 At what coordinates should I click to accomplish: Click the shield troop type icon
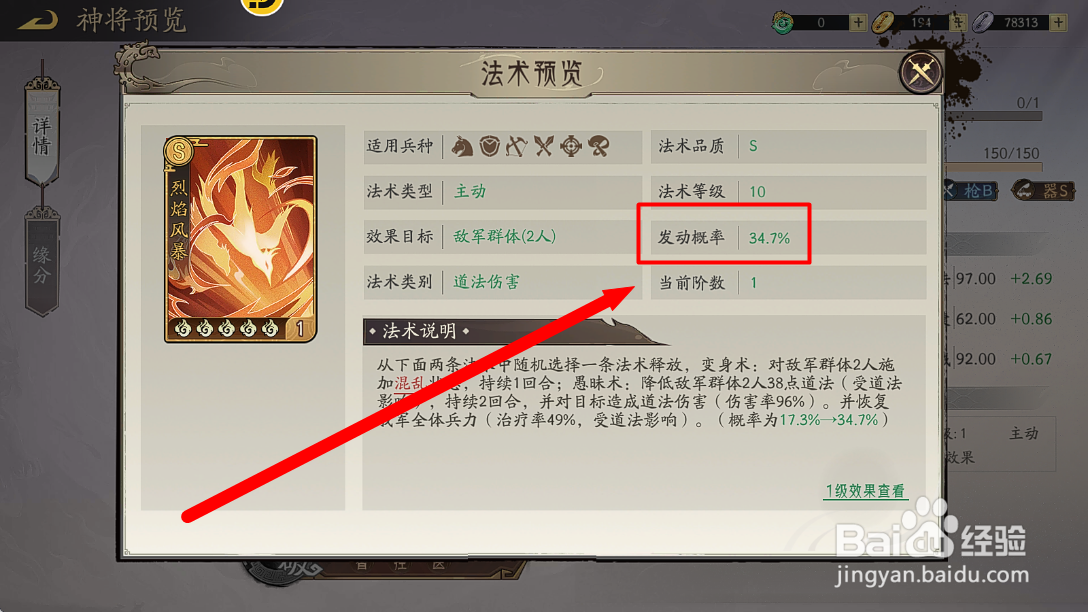(x=489, y=146)
